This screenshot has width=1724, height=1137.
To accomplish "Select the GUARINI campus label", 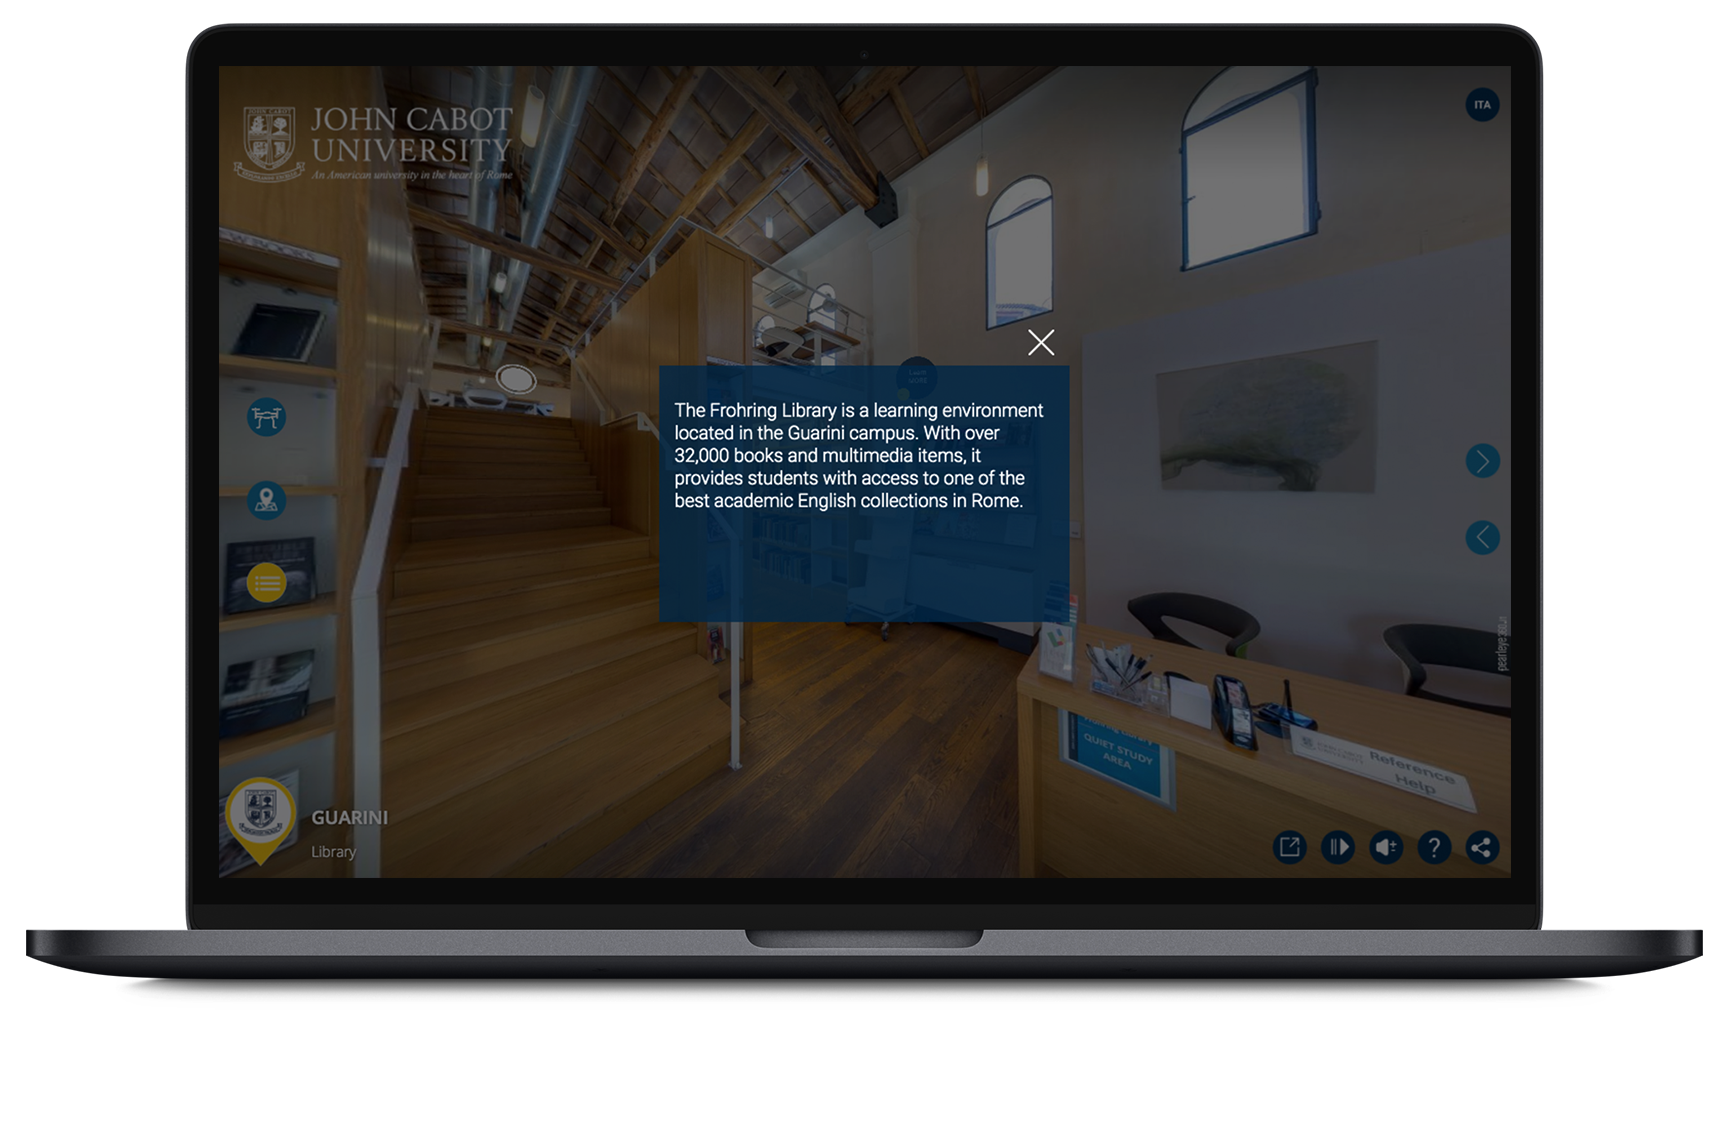I will (x=349, y=817).
